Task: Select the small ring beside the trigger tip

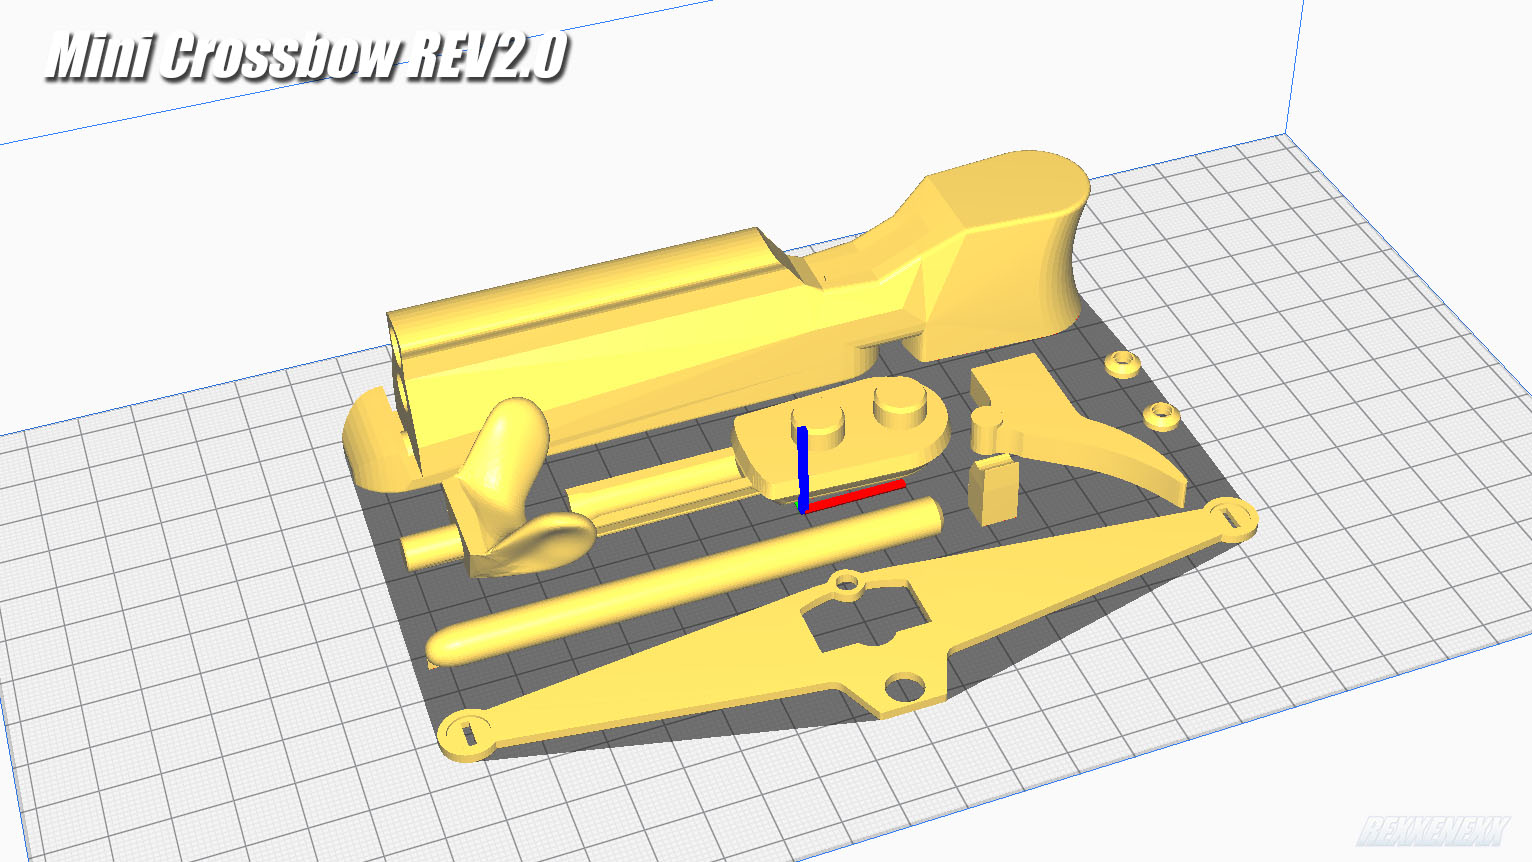Action: pyautogui.click(x=1160, y=416)
